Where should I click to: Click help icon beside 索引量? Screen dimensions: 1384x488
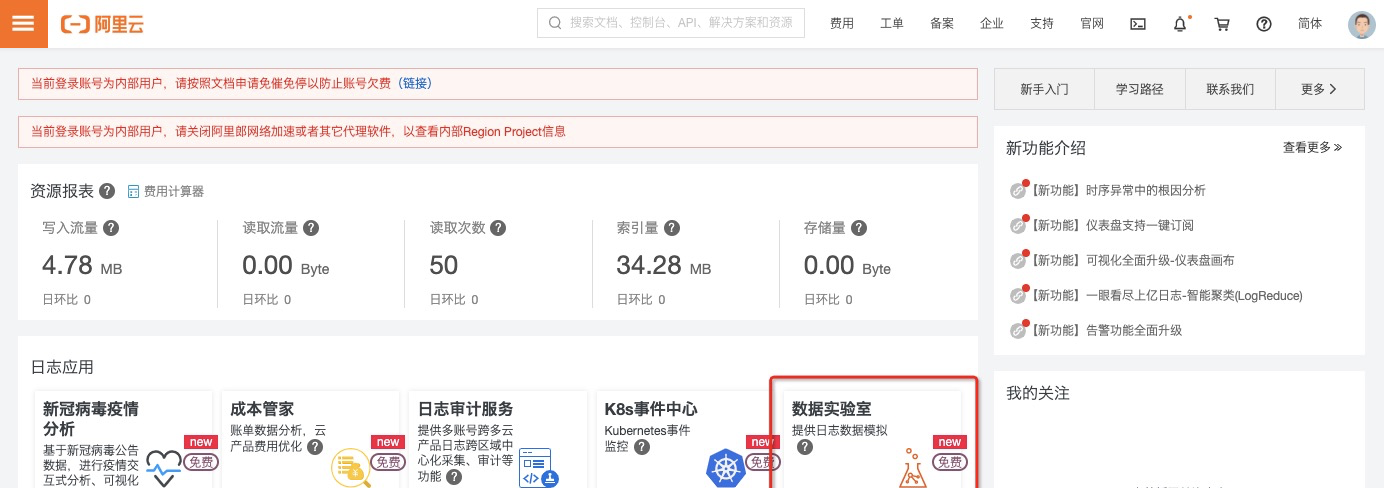(x=671, y=228)
